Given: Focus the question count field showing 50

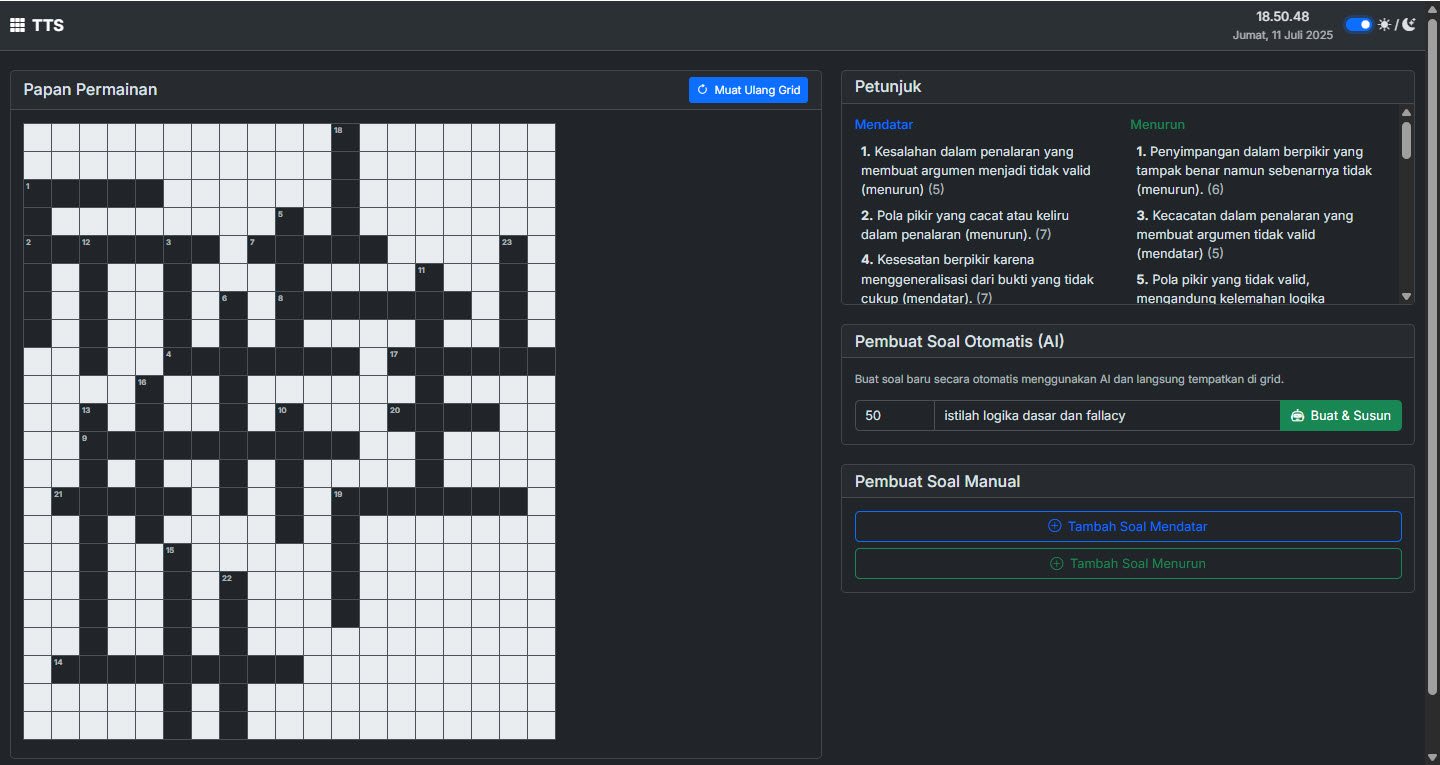Looking at the screenshot, I should click(894, 415).
